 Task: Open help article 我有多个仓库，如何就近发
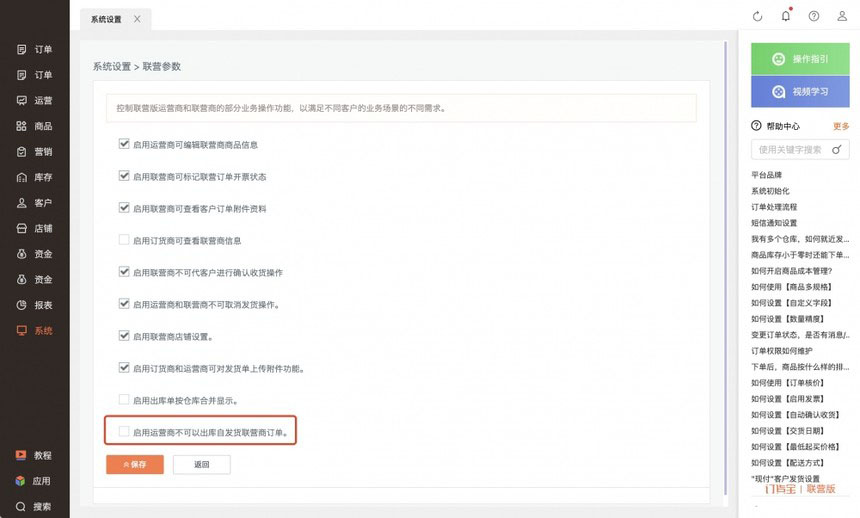800,239
